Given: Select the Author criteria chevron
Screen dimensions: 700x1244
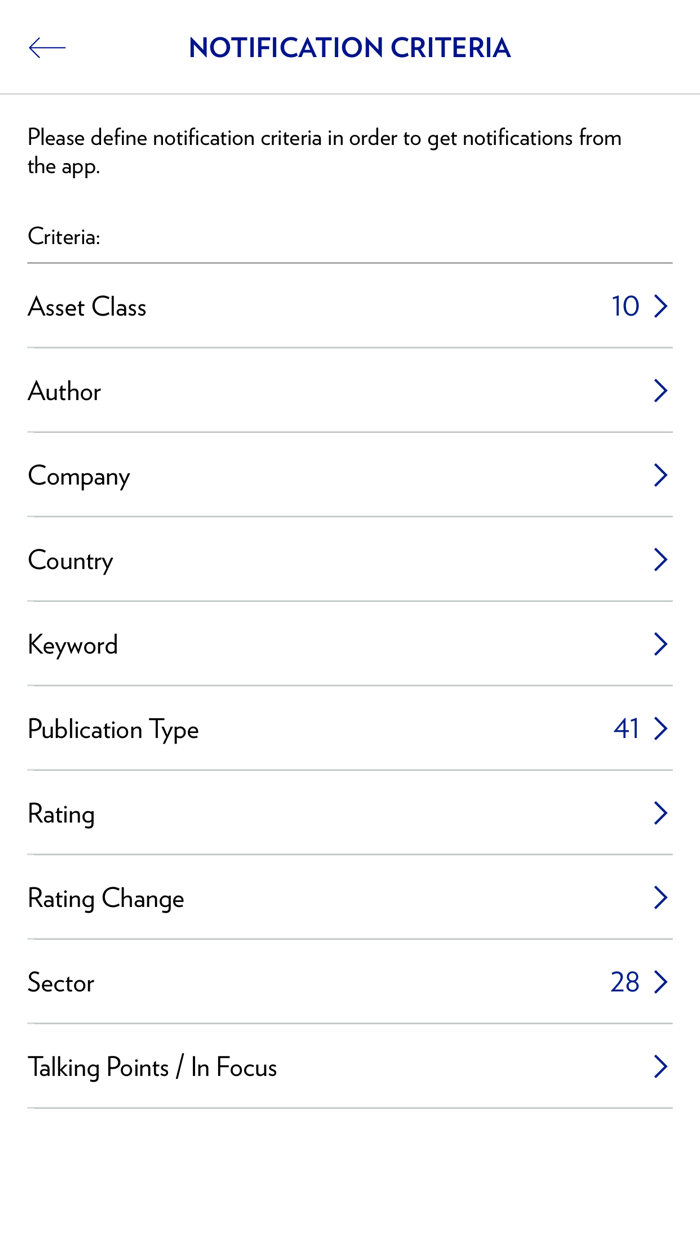Looking at the screenshot, I should click(x=660, y=390).
